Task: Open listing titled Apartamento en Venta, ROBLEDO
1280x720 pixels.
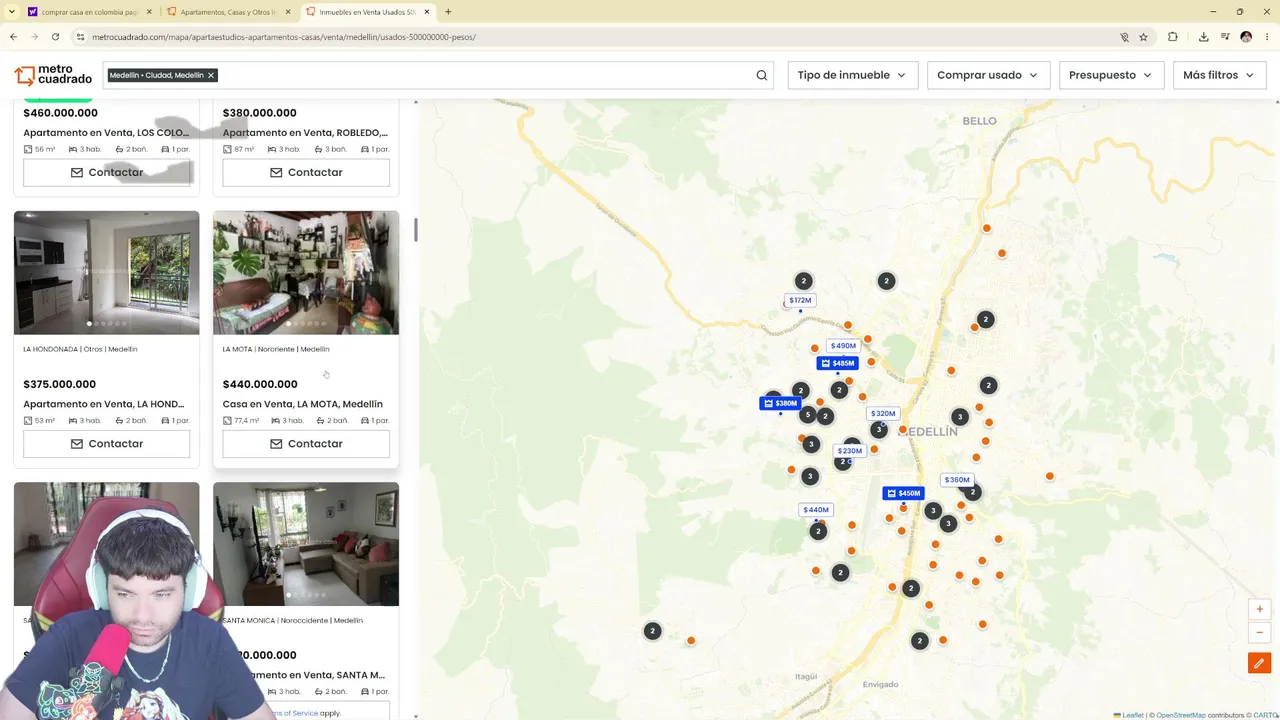Action: tap(305, 132)
